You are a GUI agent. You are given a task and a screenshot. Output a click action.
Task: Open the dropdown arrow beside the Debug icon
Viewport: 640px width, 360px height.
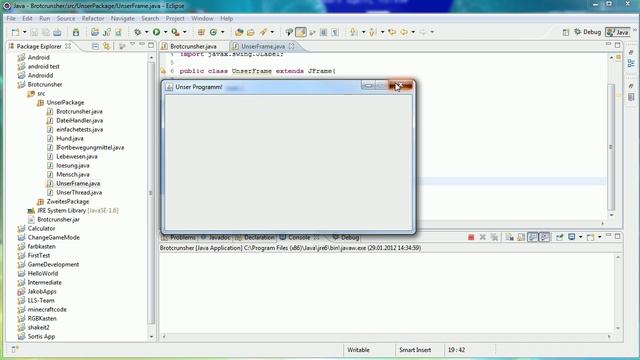tap(147, 32)
